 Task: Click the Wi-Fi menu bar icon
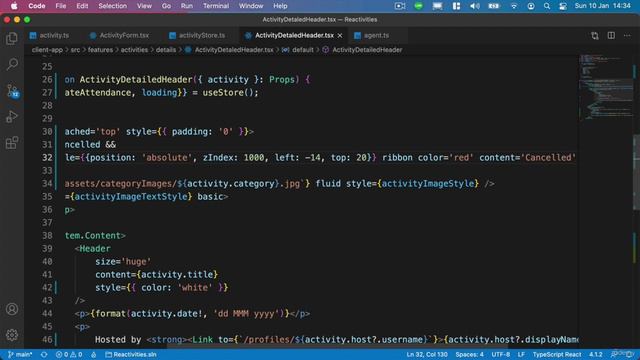(514, 6)
